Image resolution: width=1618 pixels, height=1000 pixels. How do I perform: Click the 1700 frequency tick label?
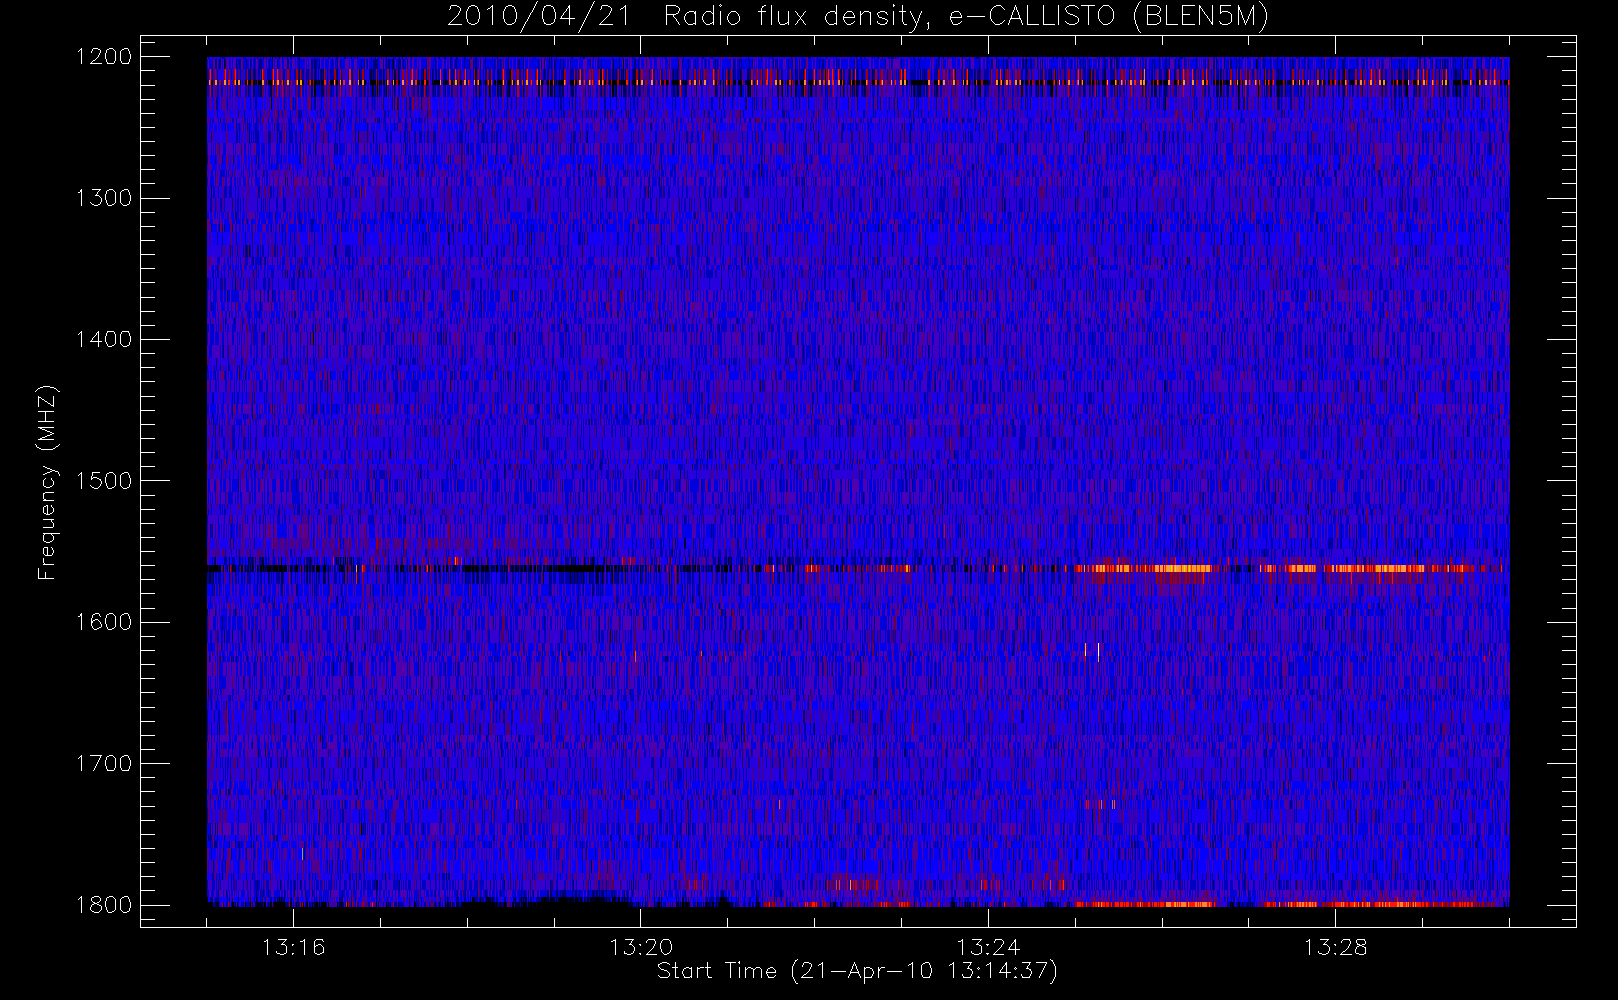point(104,764)
